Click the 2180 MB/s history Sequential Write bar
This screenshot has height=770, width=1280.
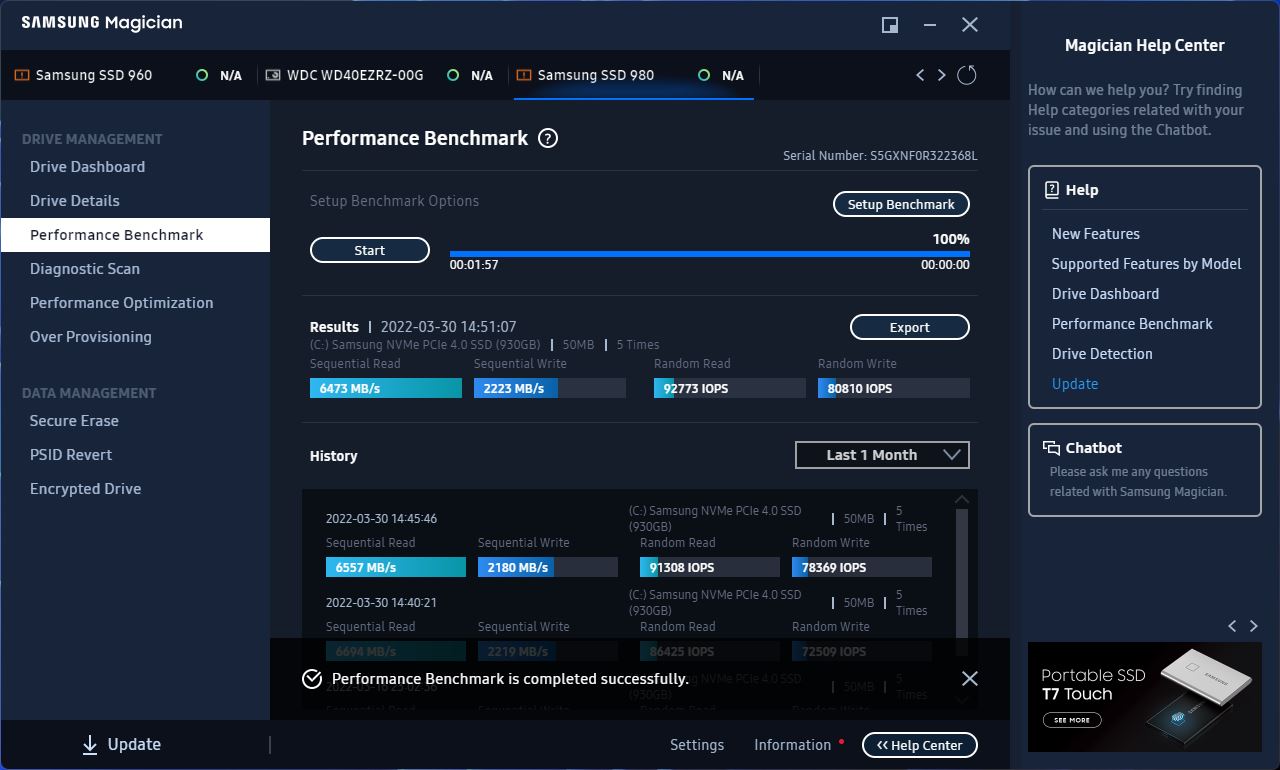548,567
